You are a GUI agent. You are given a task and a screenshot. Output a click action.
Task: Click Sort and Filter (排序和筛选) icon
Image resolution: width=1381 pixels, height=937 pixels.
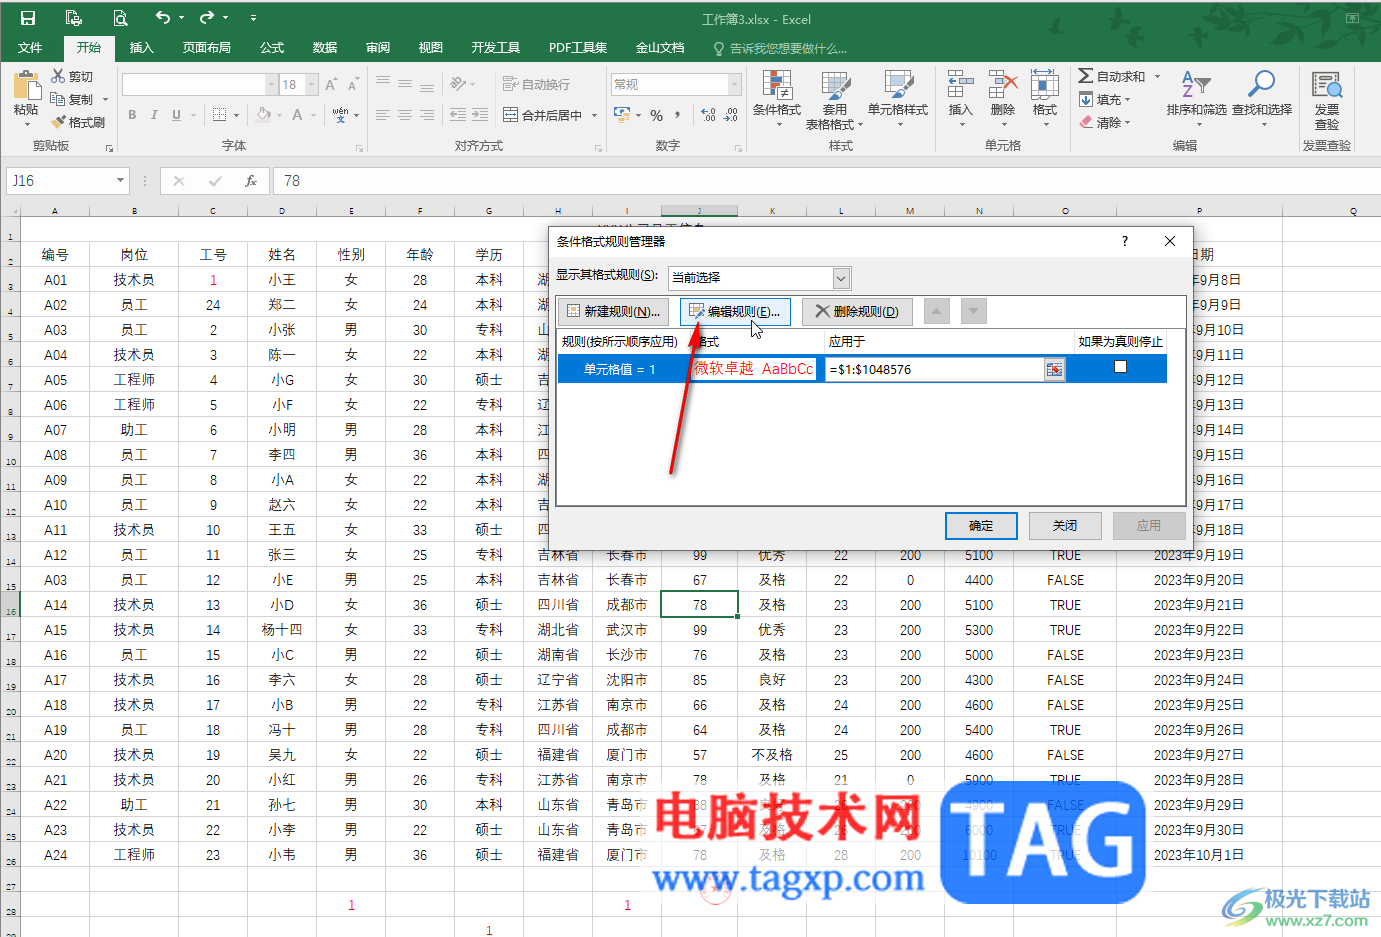click(1196, 85)
